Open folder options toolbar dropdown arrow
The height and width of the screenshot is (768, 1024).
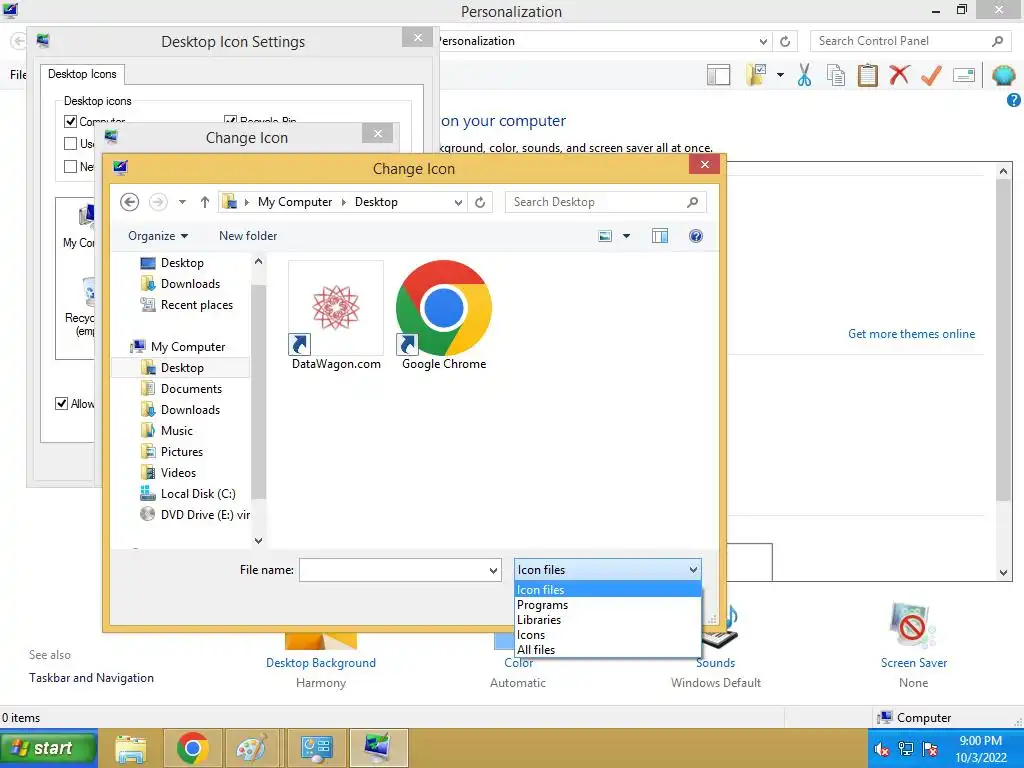click(x=780, y=75)
